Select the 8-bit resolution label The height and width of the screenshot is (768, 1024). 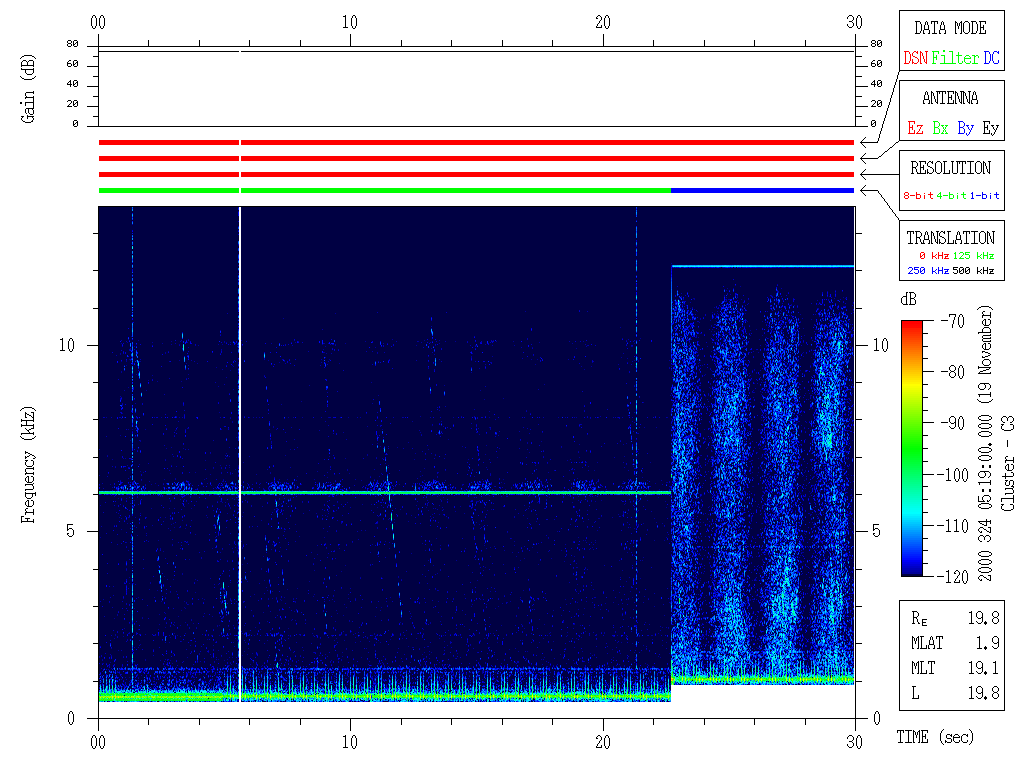(918, 196)
